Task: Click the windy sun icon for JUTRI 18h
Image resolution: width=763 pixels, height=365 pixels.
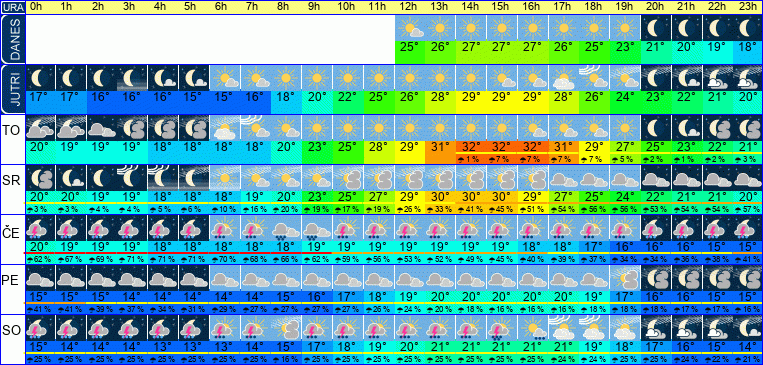Action: (594, 78)
